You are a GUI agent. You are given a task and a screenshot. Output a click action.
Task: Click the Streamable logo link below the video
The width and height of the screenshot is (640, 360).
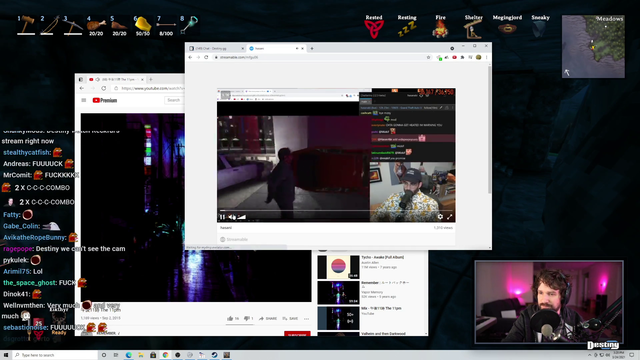(x=234, y=240)
